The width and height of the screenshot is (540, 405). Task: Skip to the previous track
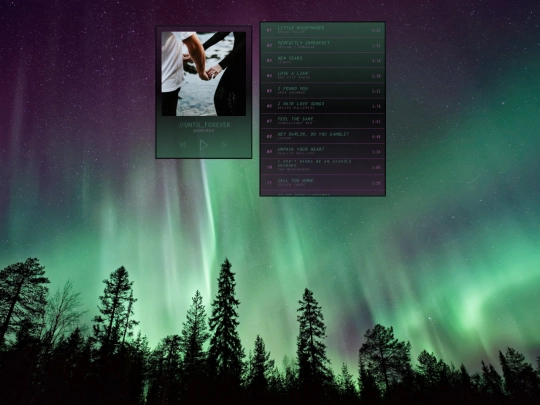(183, 145)
